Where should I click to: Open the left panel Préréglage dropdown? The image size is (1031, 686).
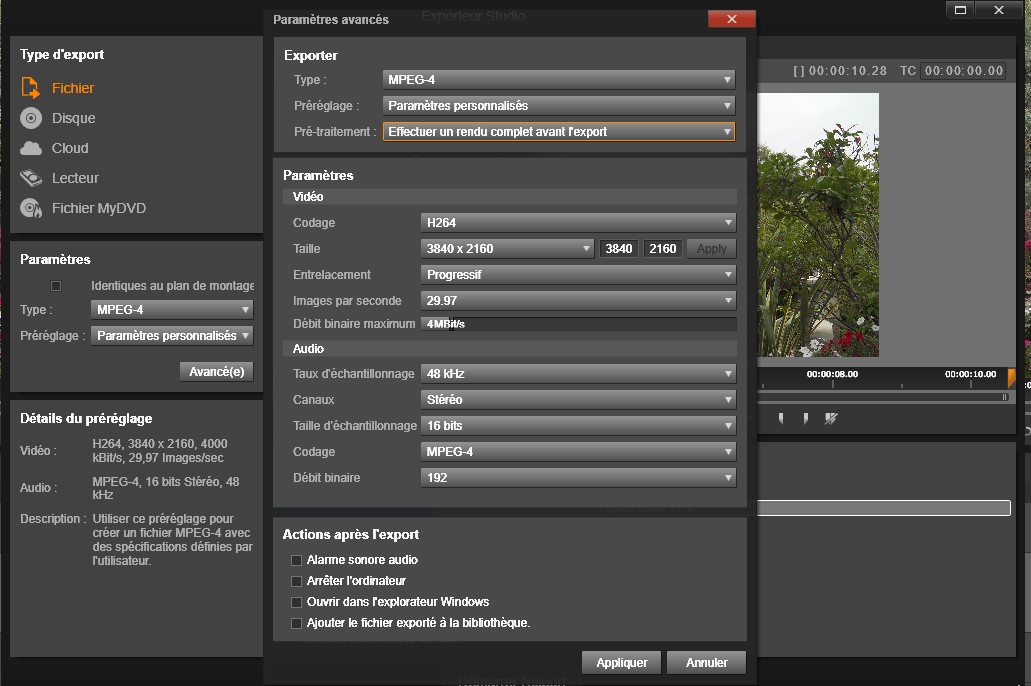(172, 335)
